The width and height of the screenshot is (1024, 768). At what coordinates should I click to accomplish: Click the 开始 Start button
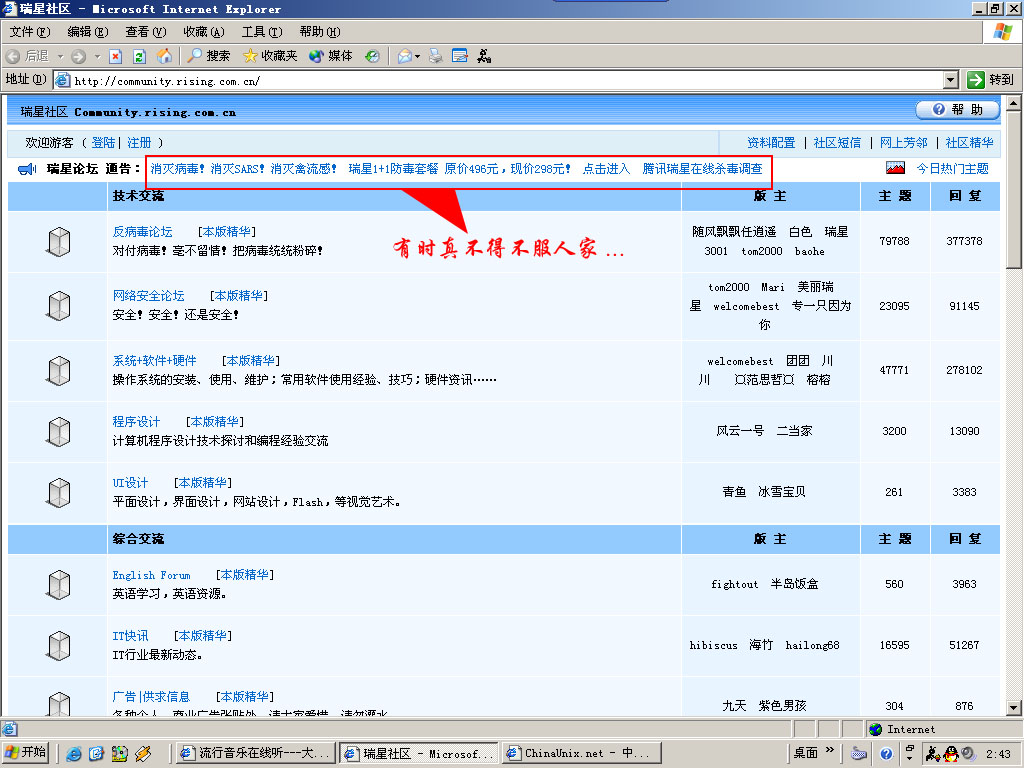point(26,753)
